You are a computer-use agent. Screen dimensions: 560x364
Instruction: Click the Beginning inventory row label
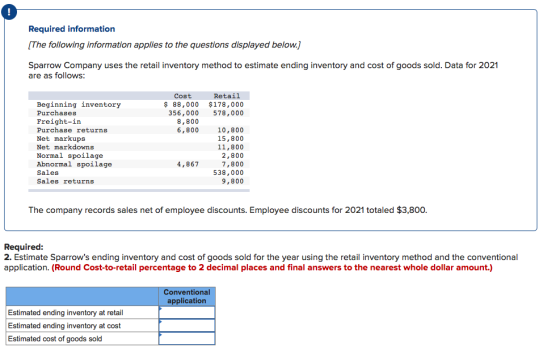(x=79, y=105)
